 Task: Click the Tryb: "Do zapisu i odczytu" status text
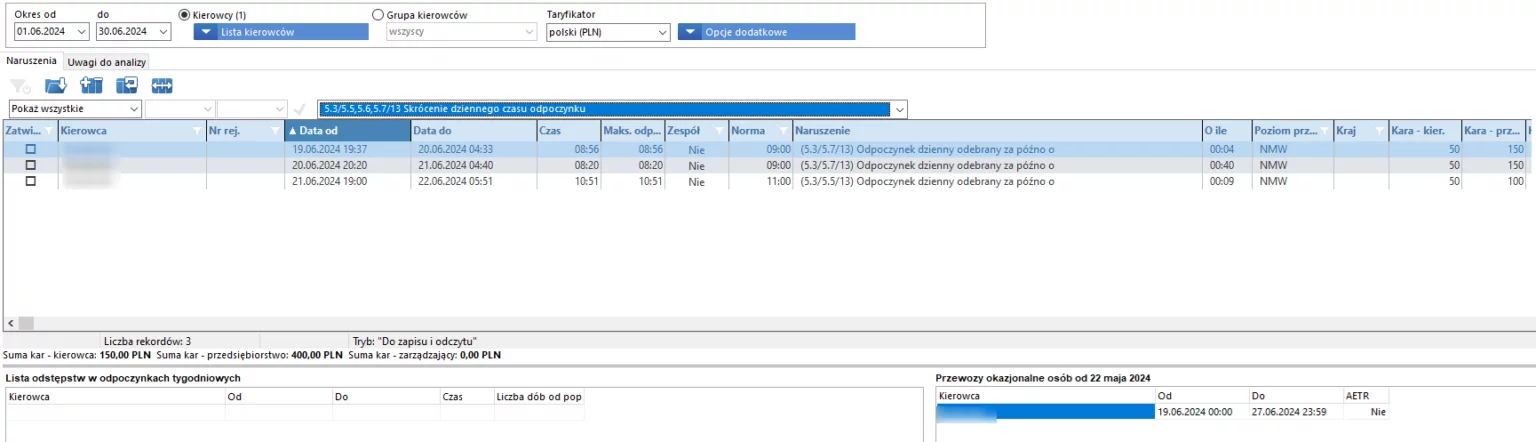click(x=415, y=341)
